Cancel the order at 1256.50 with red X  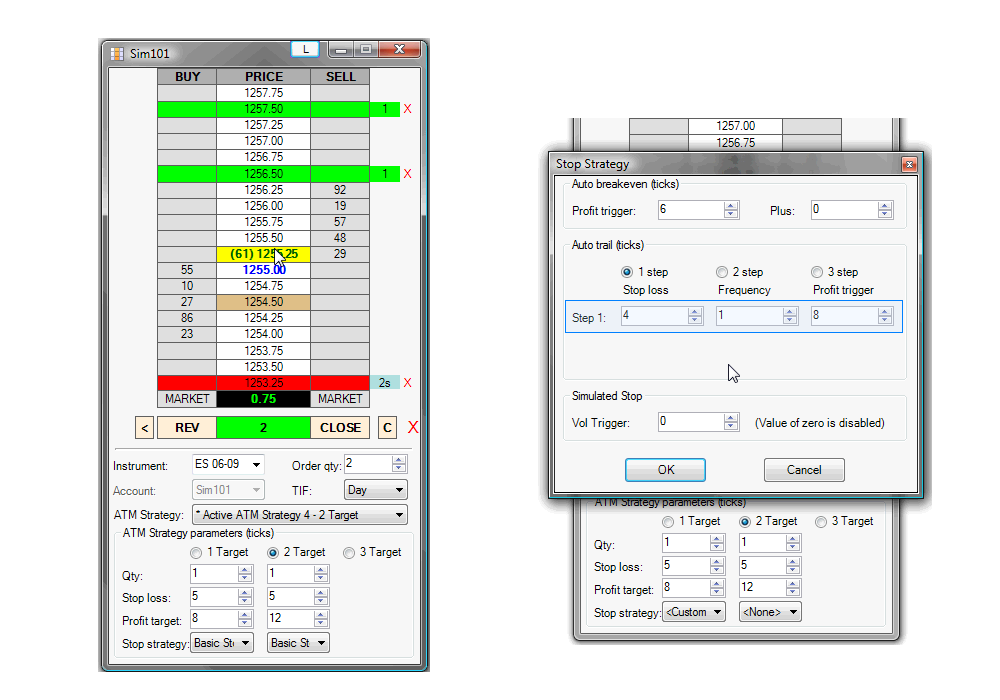[x=408, y=173]
